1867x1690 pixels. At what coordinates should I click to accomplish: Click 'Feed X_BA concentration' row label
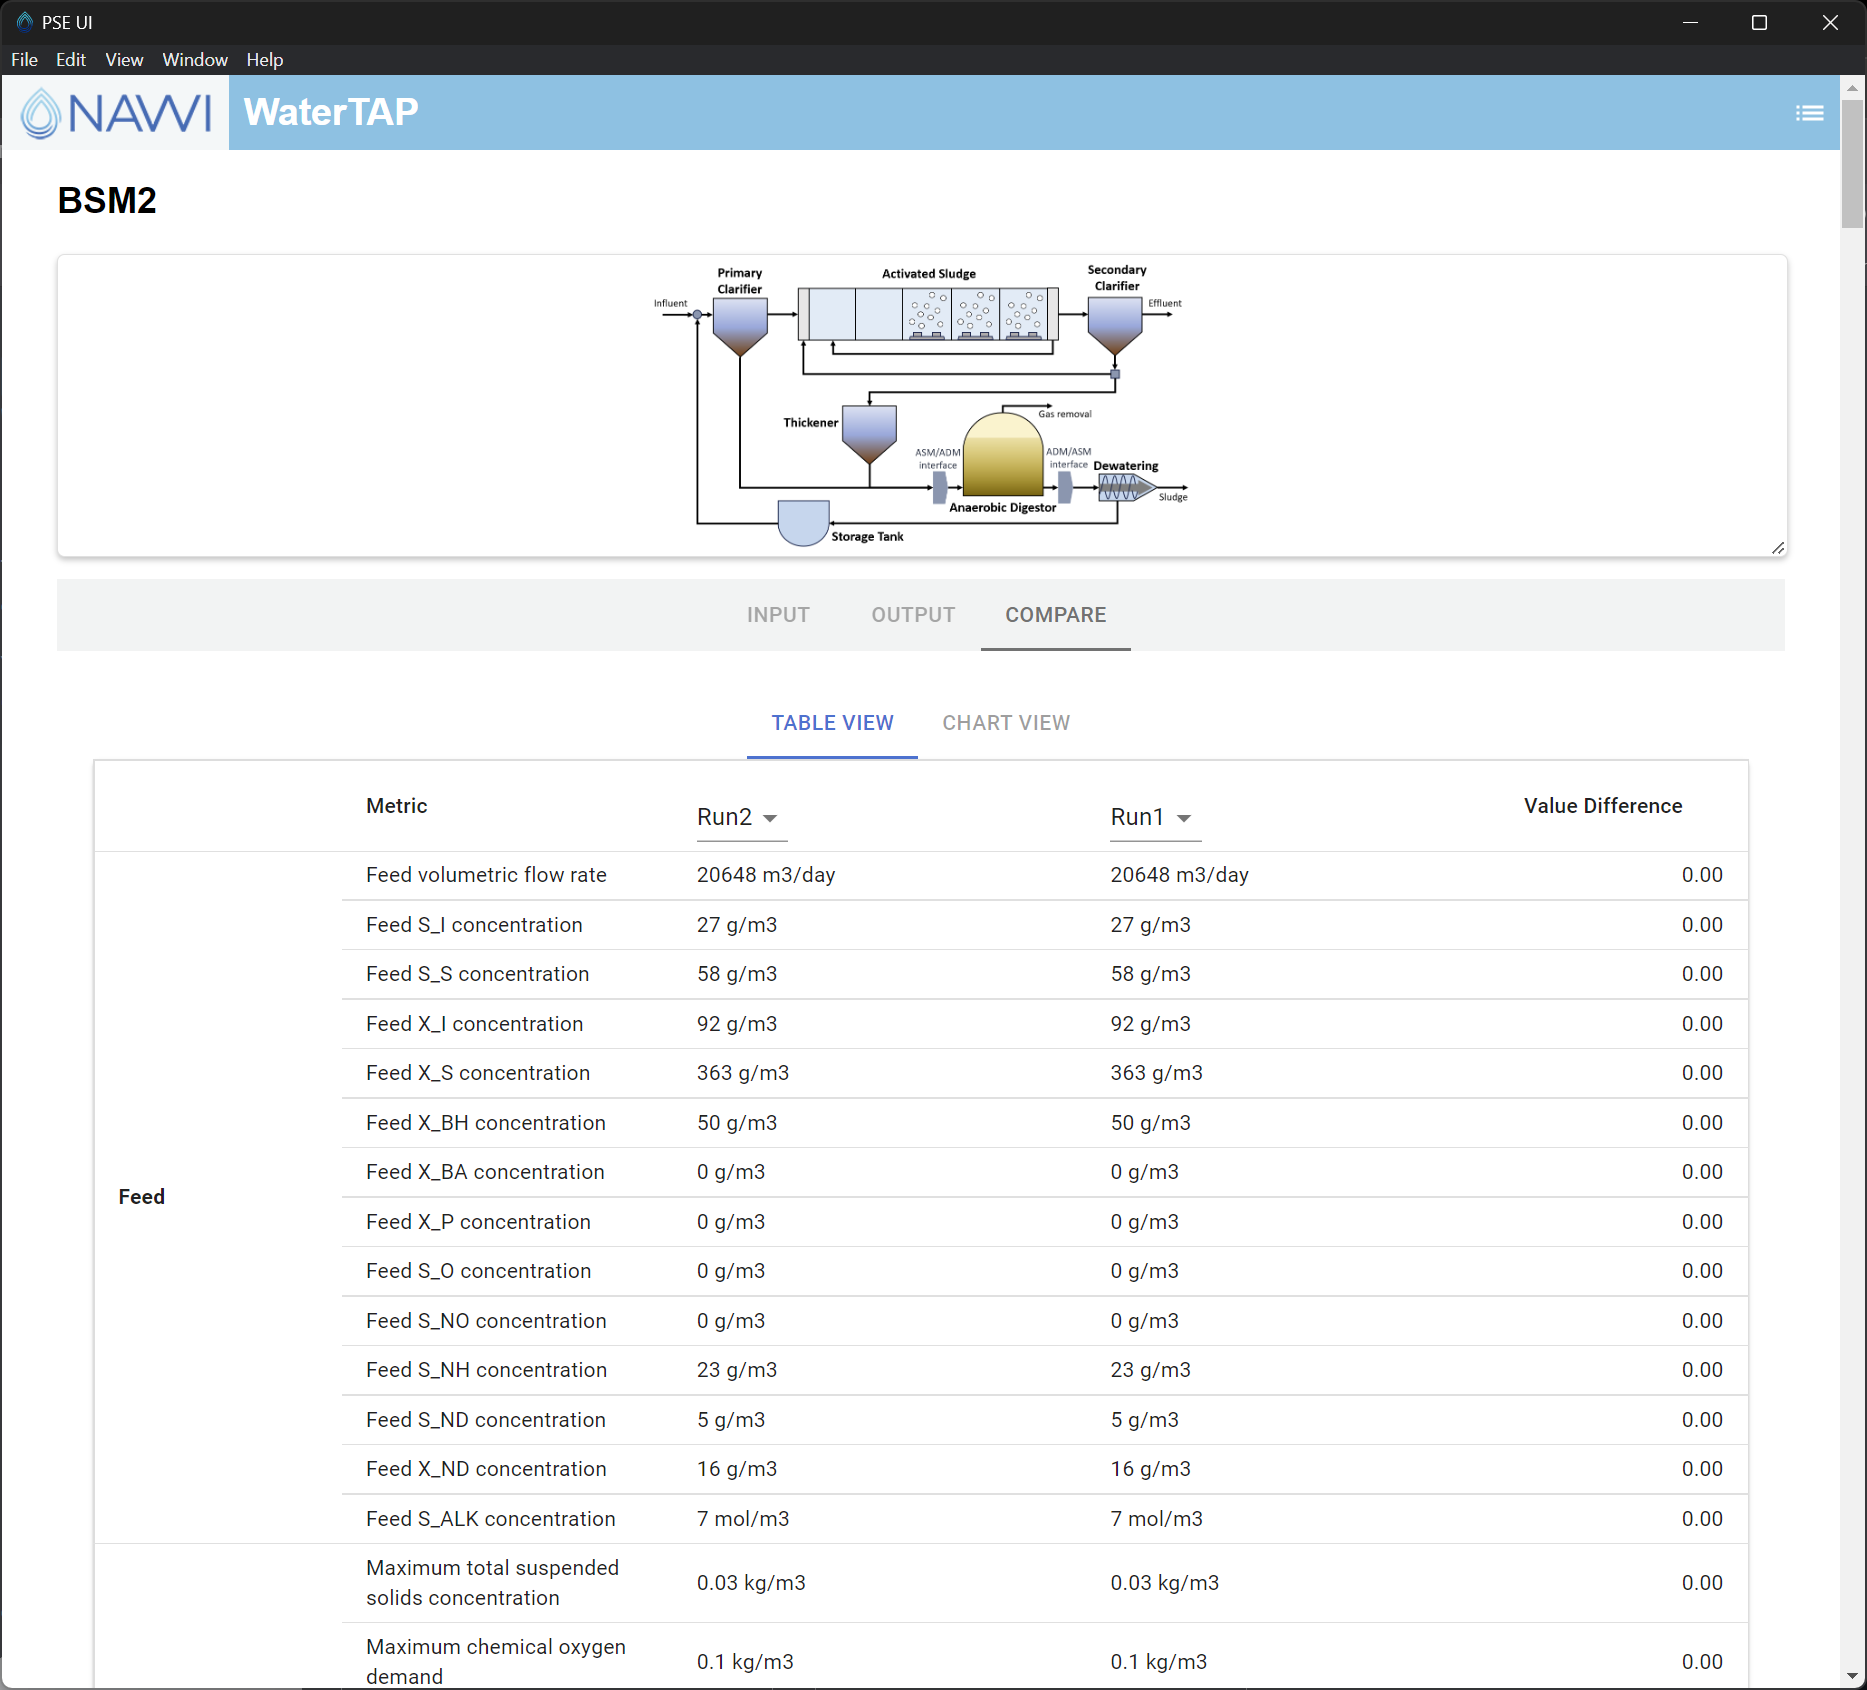click(x=485, y=1172)
